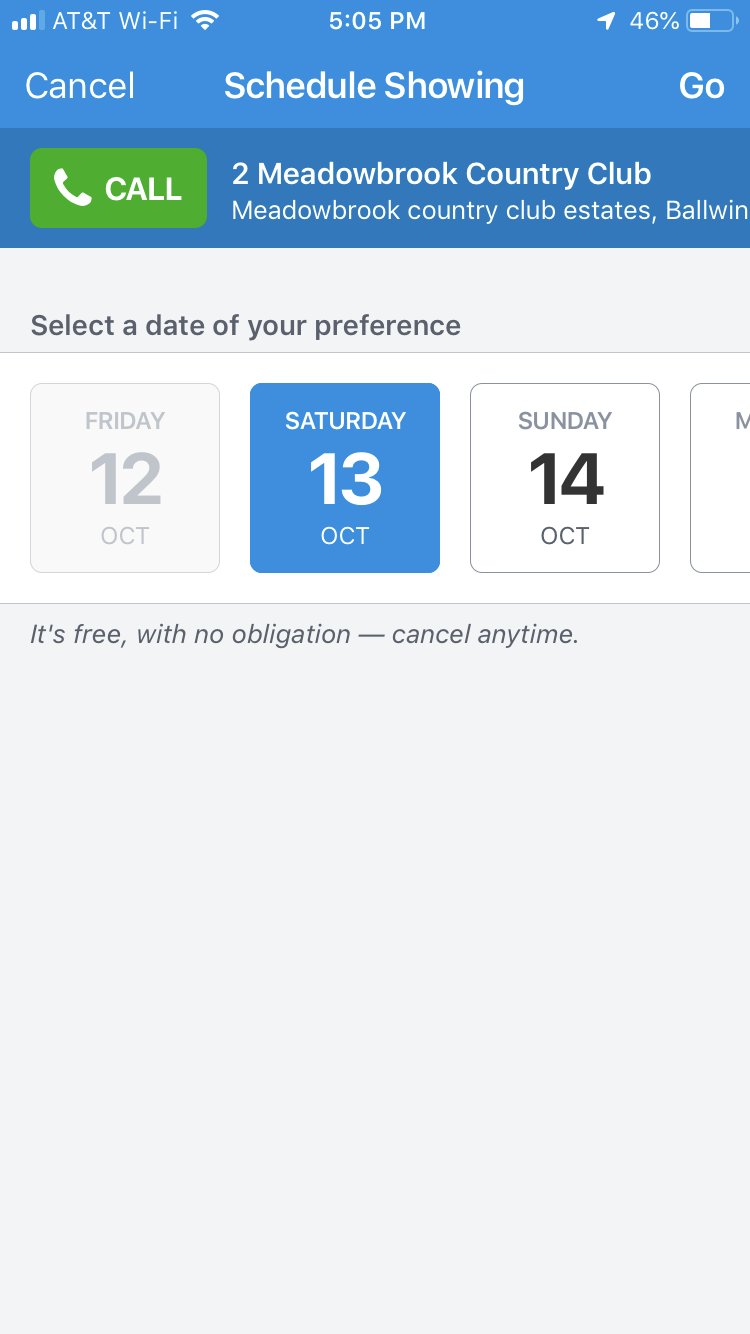Select Sunday 14 Oct date card
The height and width of the screenshot is (1334, 750).
point(565,478)
